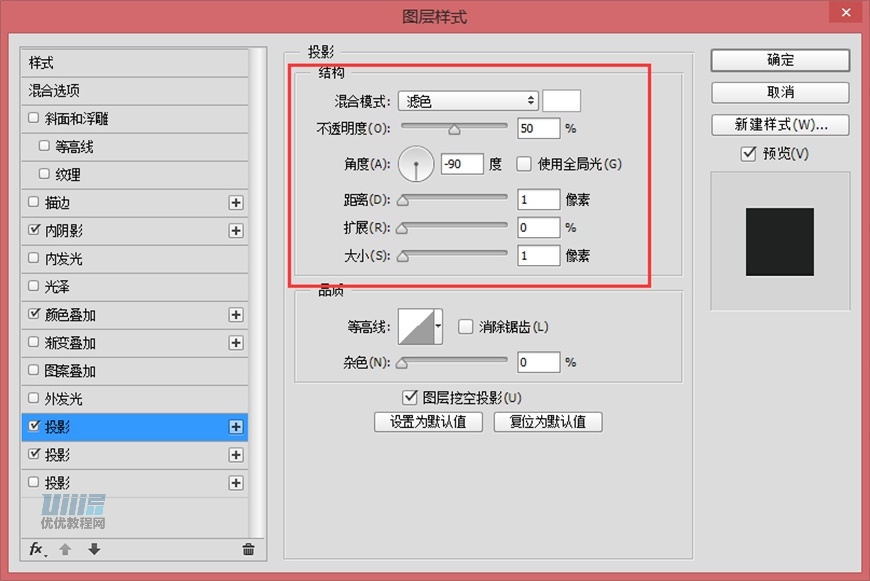Enable the 描边 checkbox
870x581 pixels.
(x=33, y=202)
